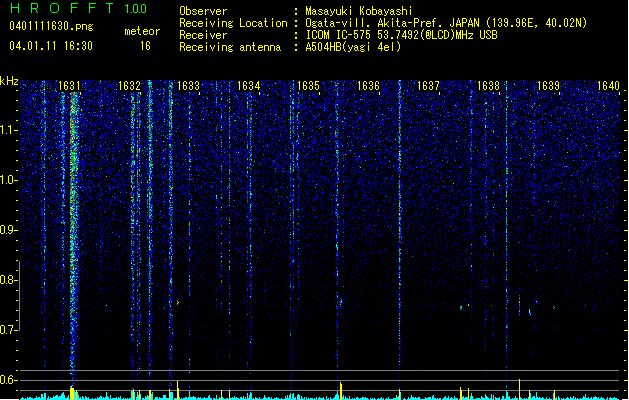
Task: Click the 1635 time axis label
Action: tap(308, 86)
